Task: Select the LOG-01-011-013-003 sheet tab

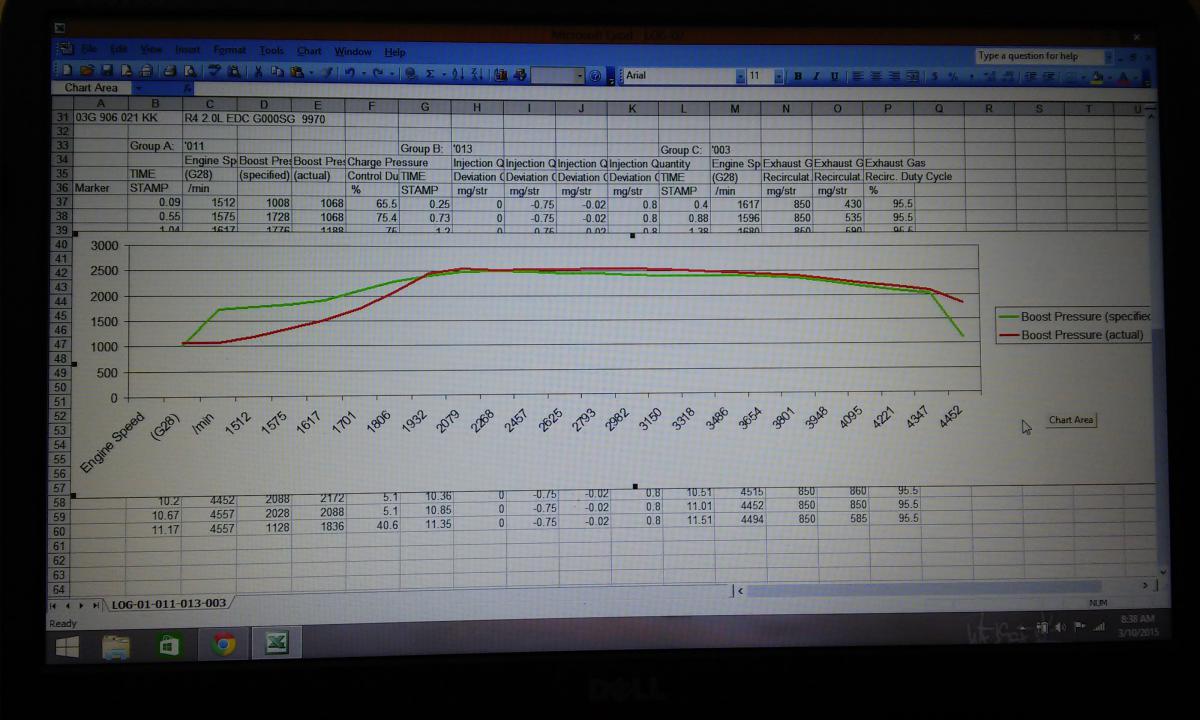Action: pos(169,604)
